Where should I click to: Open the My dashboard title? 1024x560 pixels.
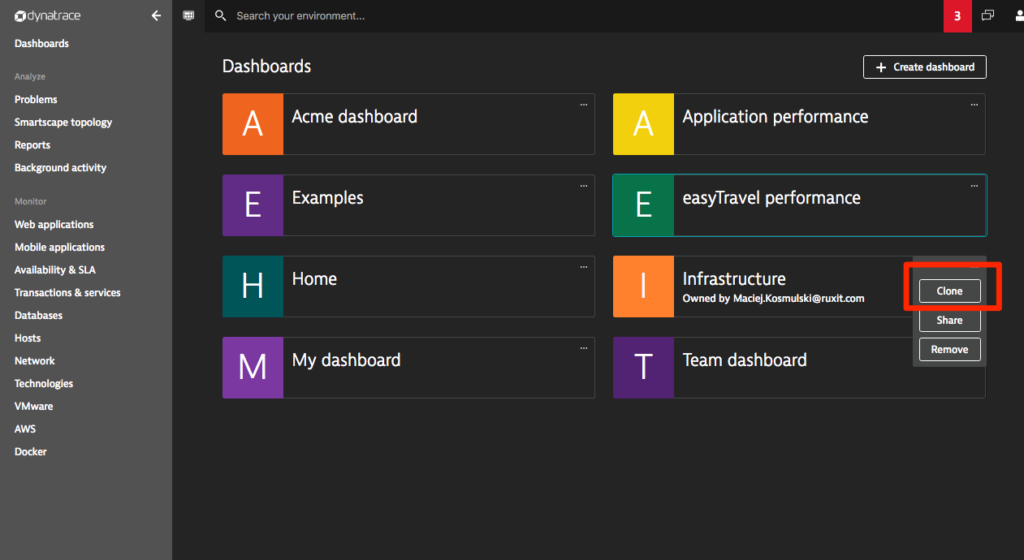(346, 360)
